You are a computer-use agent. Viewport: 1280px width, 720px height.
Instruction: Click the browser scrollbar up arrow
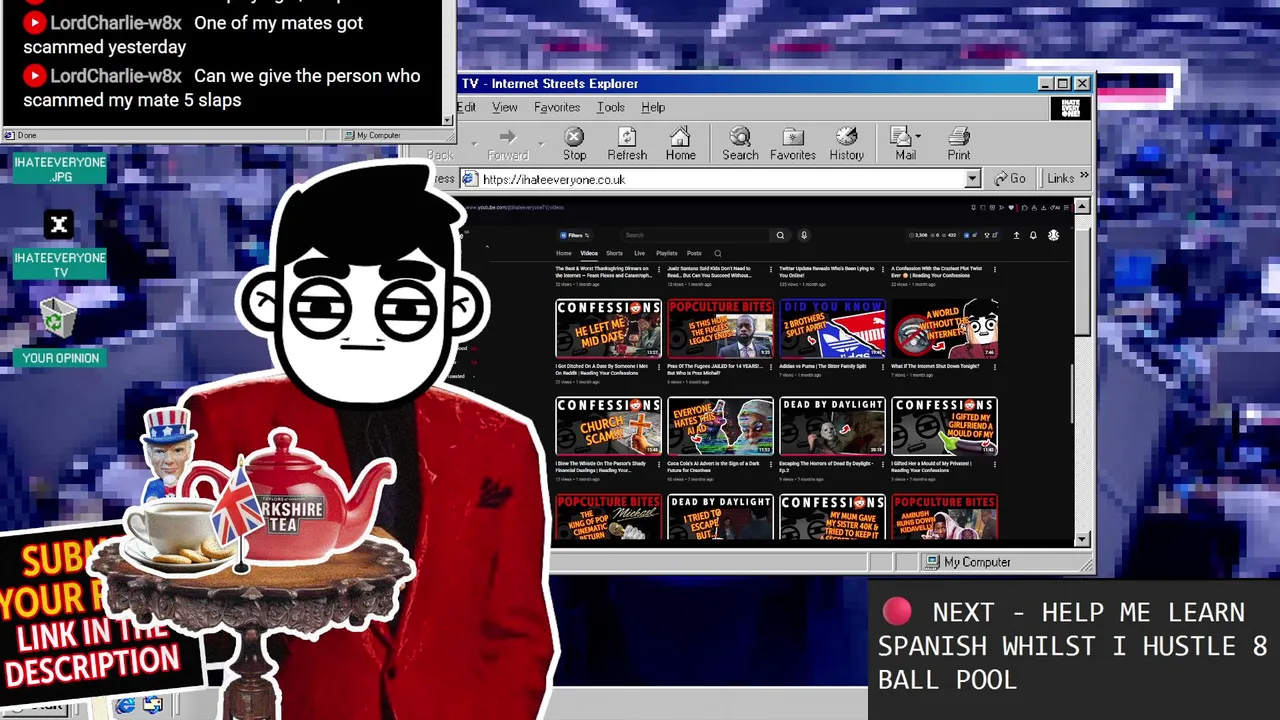[x=1081, y=207]
